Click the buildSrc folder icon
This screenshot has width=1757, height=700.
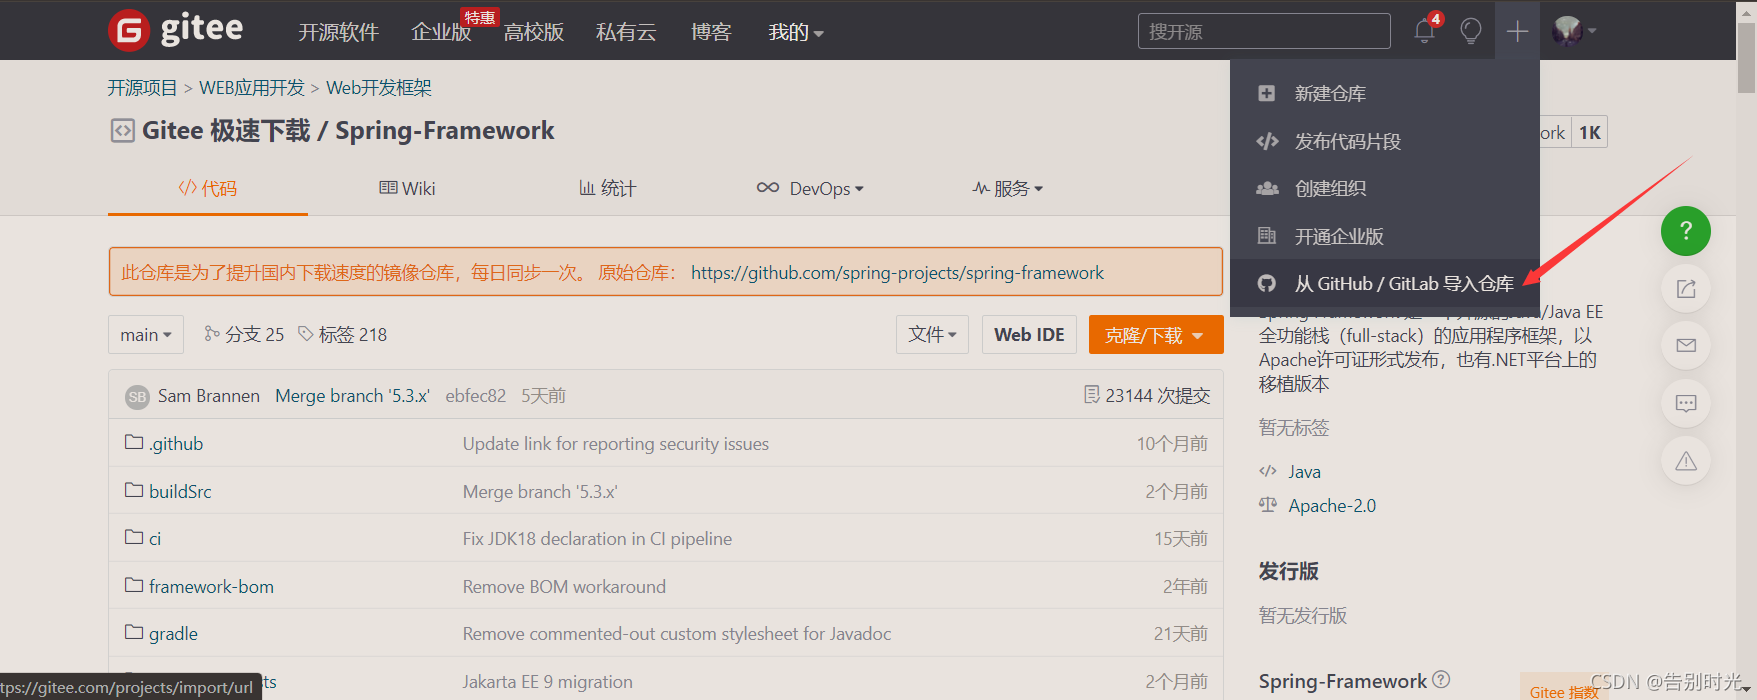[x=134, y=490]
